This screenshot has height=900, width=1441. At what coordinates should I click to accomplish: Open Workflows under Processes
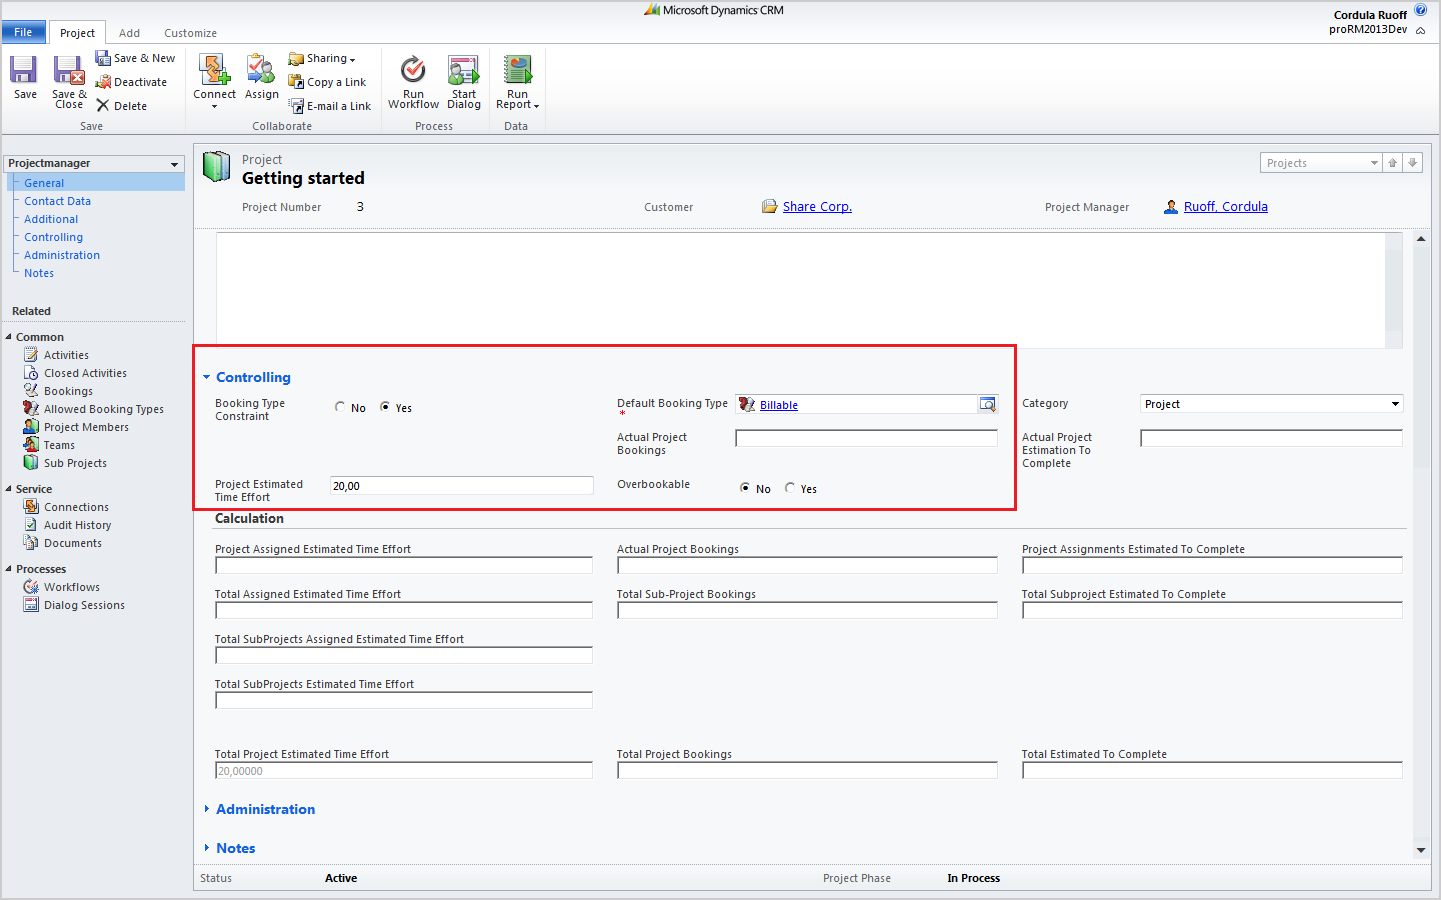[x=71, y=587]
